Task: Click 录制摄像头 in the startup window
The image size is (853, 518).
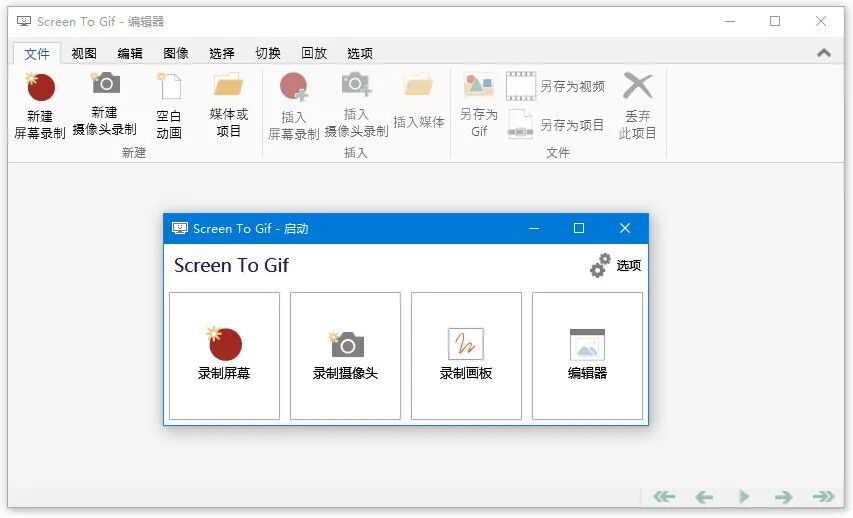Action: click(345, 356)
